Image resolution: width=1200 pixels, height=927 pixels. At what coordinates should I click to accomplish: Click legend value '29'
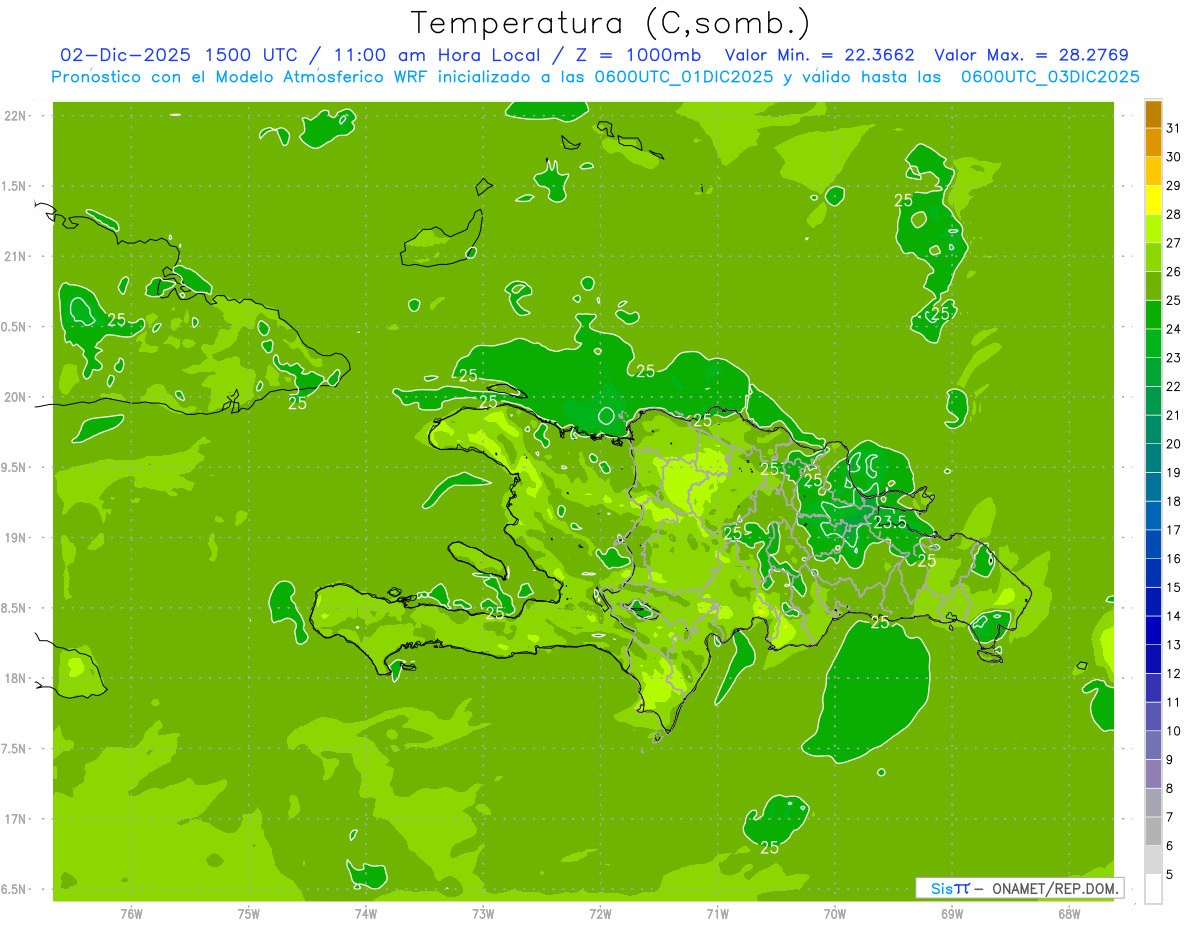click(1174, 186)
